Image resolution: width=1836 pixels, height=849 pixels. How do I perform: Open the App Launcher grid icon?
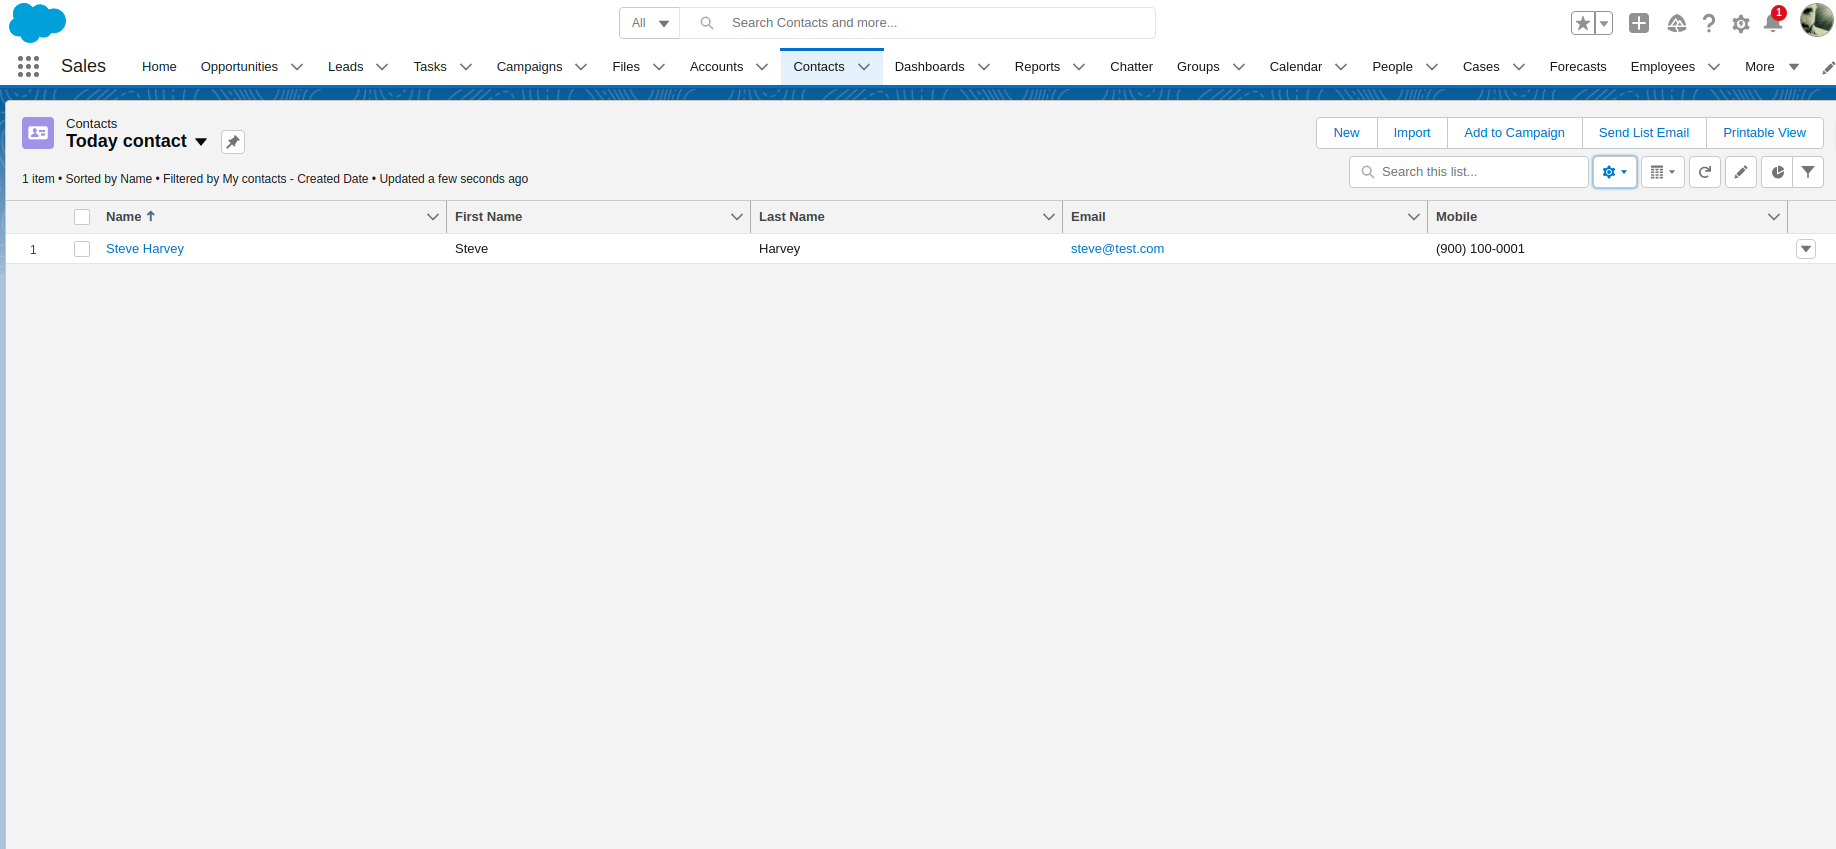point(28,67)
